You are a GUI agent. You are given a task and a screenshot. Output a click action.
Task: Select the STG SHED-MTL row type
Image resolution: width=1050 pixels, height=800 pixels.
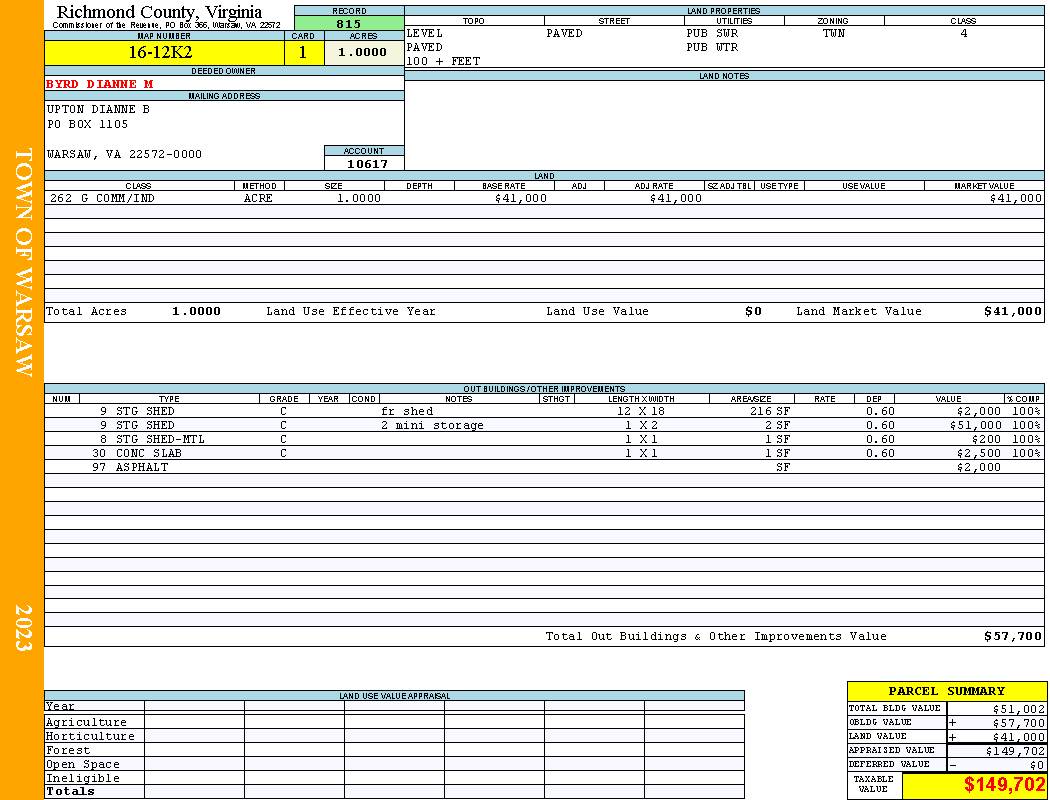pos(160,440)
